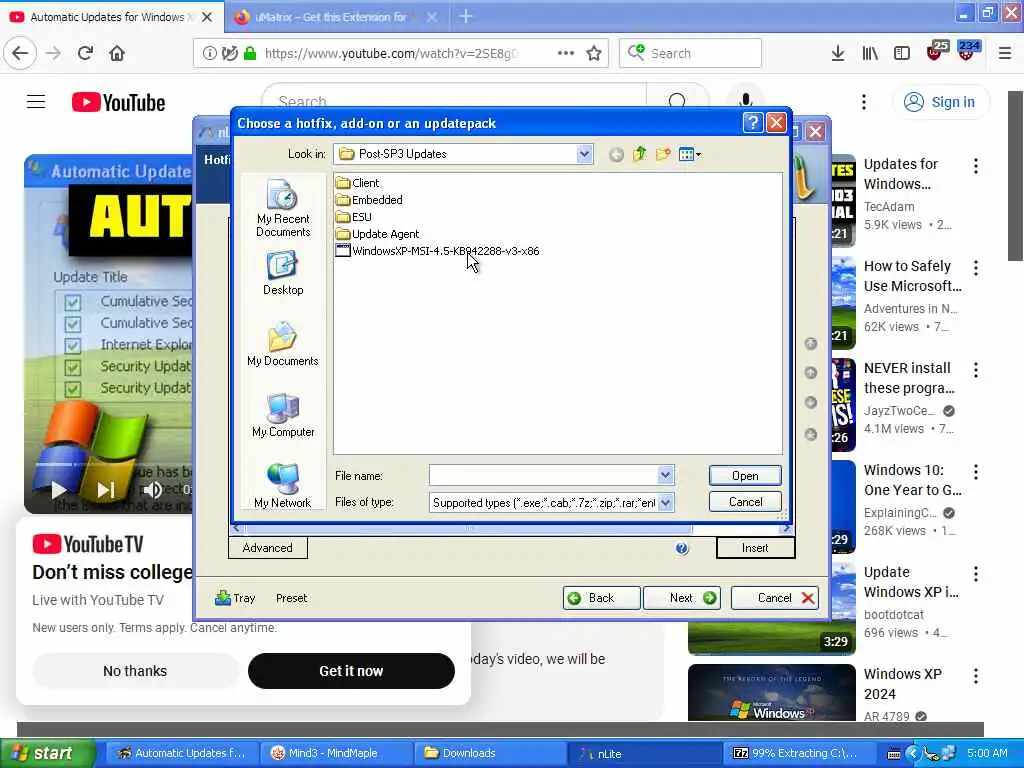The image size is (1024, 768).
Task: Click nLite Back button
Action: 601,598
